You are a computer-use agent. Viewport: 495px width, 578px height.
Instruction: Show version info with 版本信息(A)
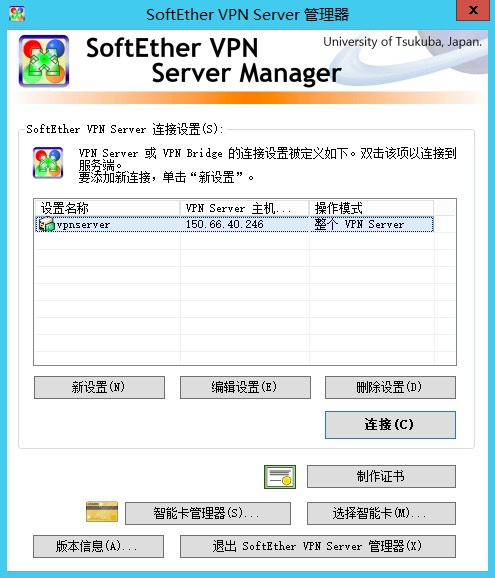[x=98, y=546]
